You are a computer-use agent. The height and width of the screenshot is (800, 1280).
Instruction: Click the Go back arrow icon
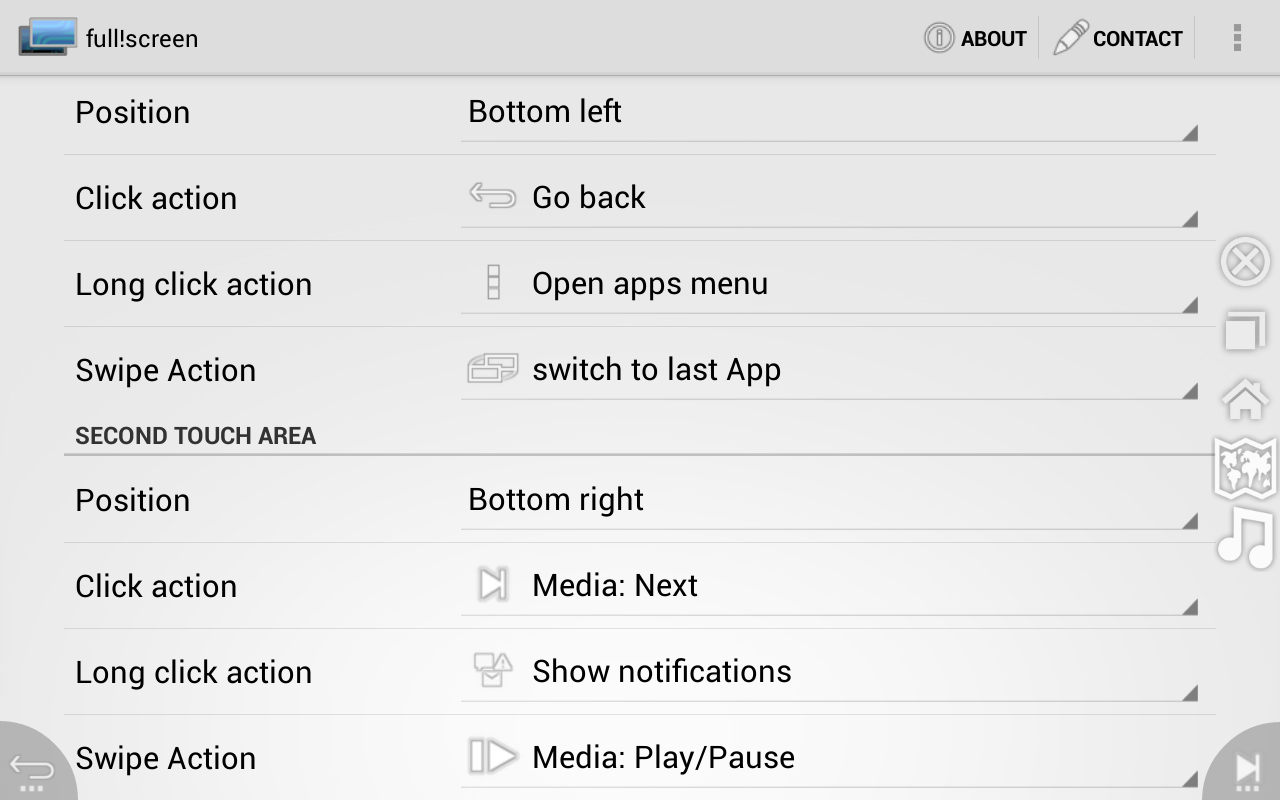pos(492,197)
